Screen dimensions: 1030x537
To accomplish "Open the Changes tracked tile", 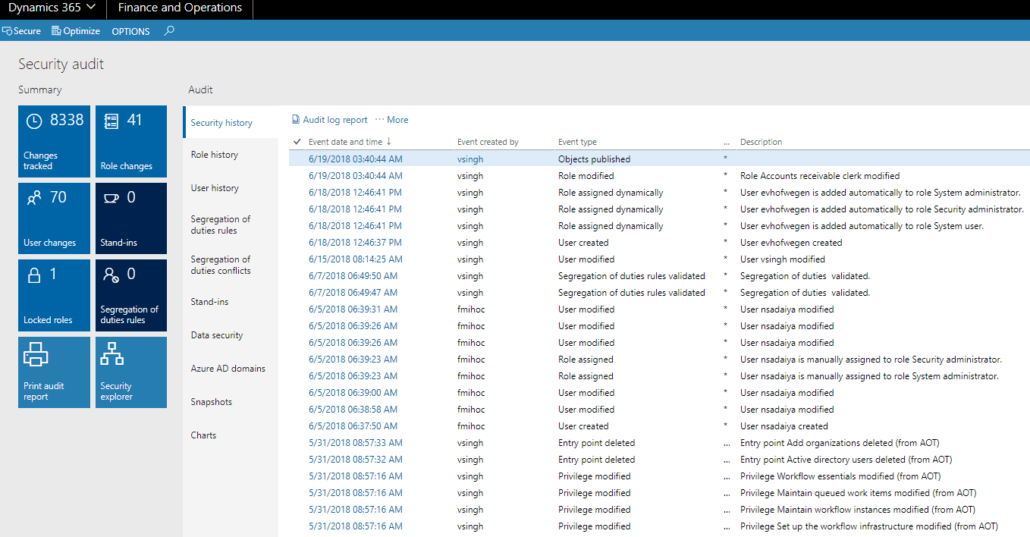I will click(54, 141).
